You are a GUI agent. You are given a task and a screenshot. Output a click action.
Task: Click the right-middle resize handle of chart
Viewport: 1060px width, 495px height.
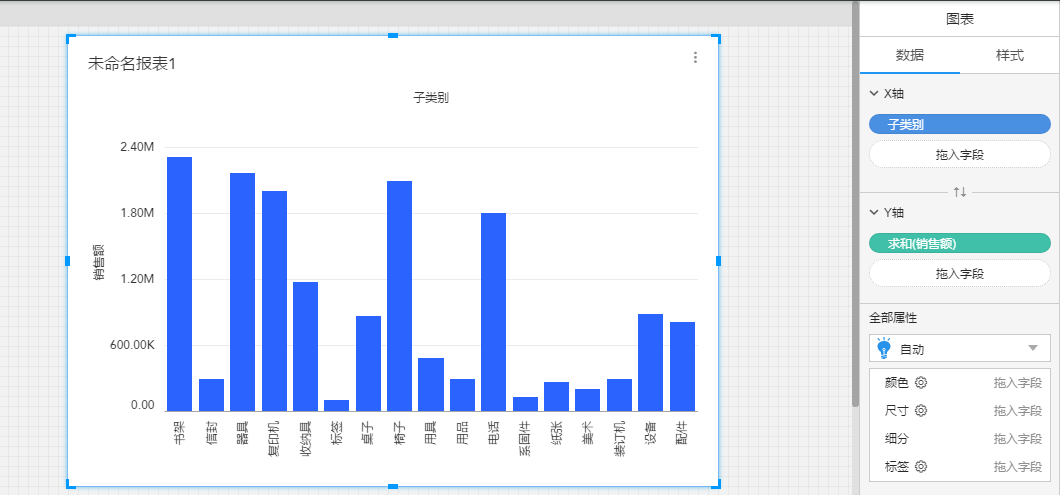coord(719,260)
